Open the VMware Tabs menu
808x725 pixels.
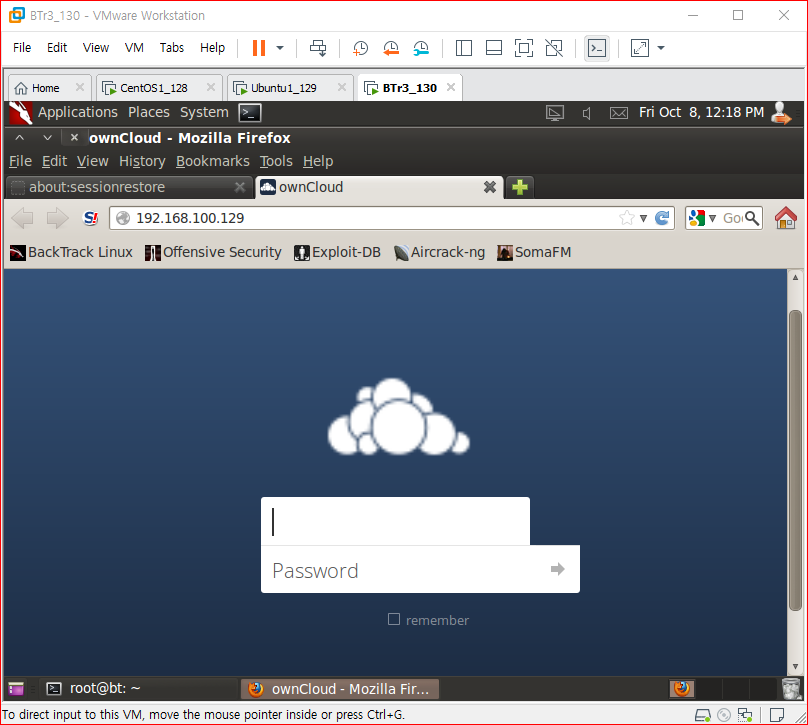point(172,47)
